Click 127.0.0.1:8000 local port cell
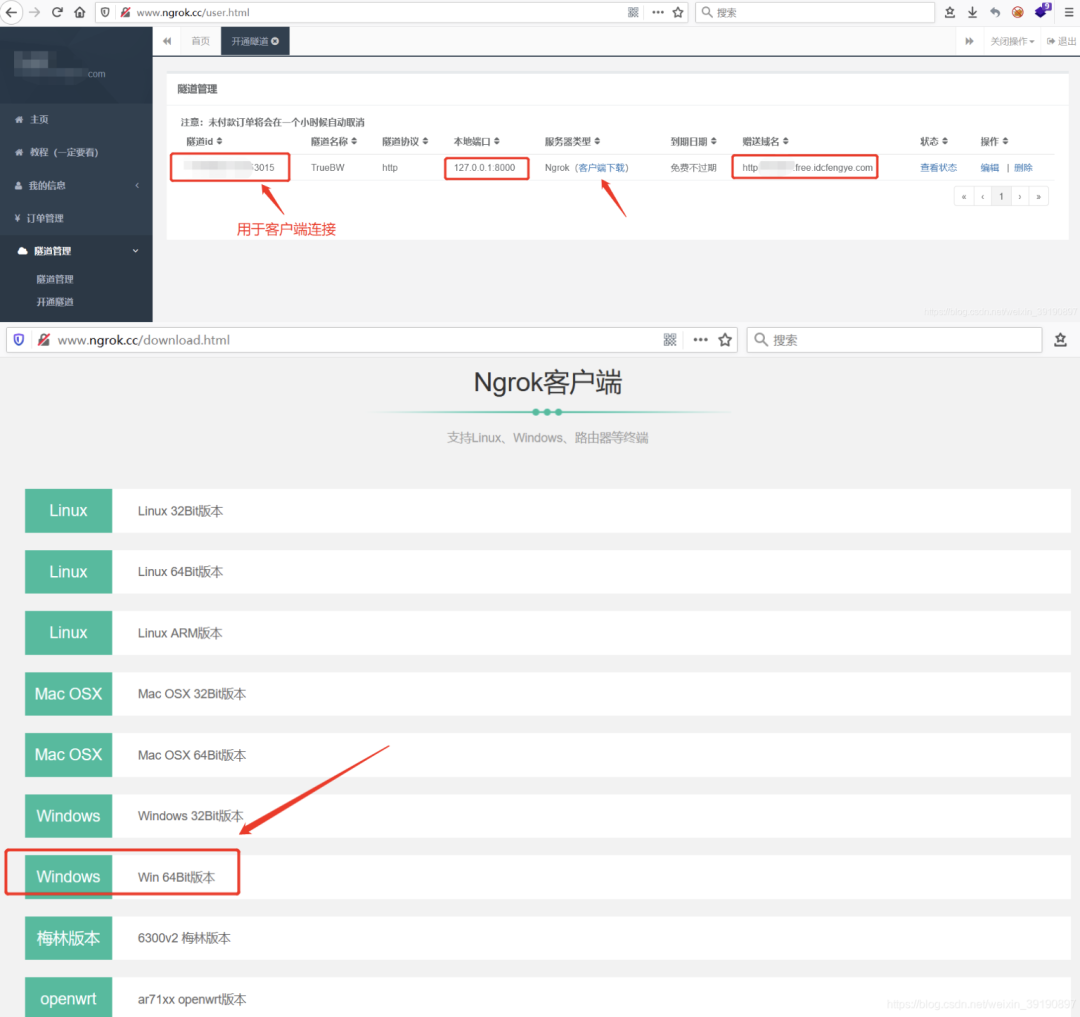Screen dimensions: 1080x1017 [484, 167]
